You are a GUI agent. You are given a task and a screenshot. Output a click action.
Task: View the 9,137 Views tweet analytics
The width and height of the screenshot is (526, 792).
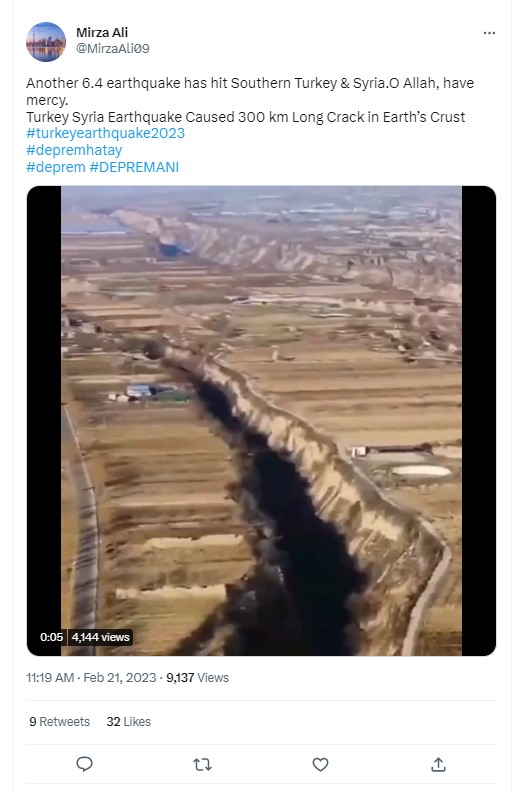coord(198,677)
